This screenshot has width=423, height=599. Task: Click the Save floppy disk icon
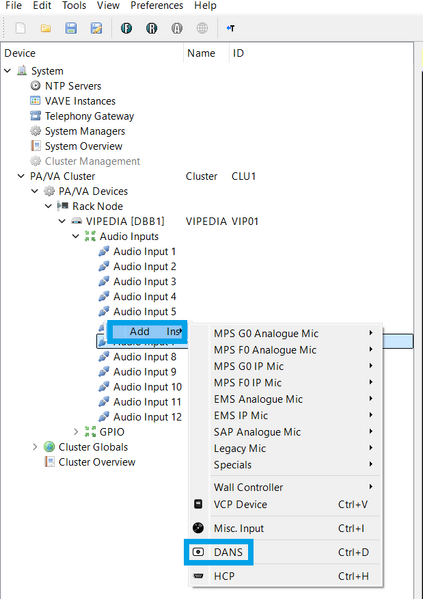pos(71,28)
